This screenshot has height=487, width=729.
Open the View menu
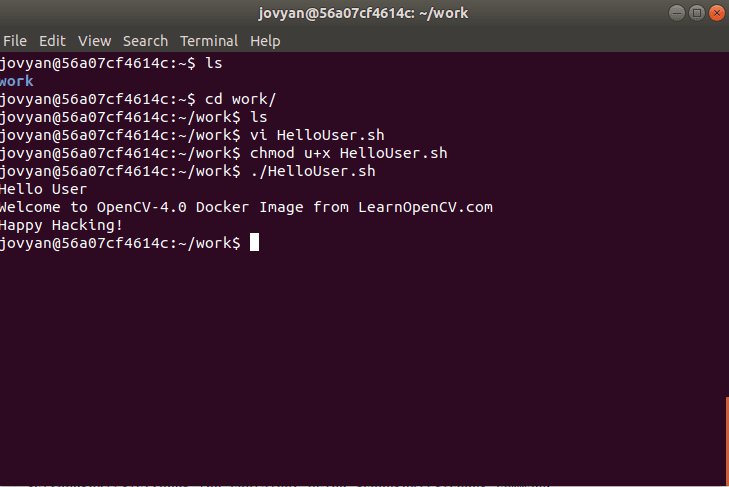[94, 41]
